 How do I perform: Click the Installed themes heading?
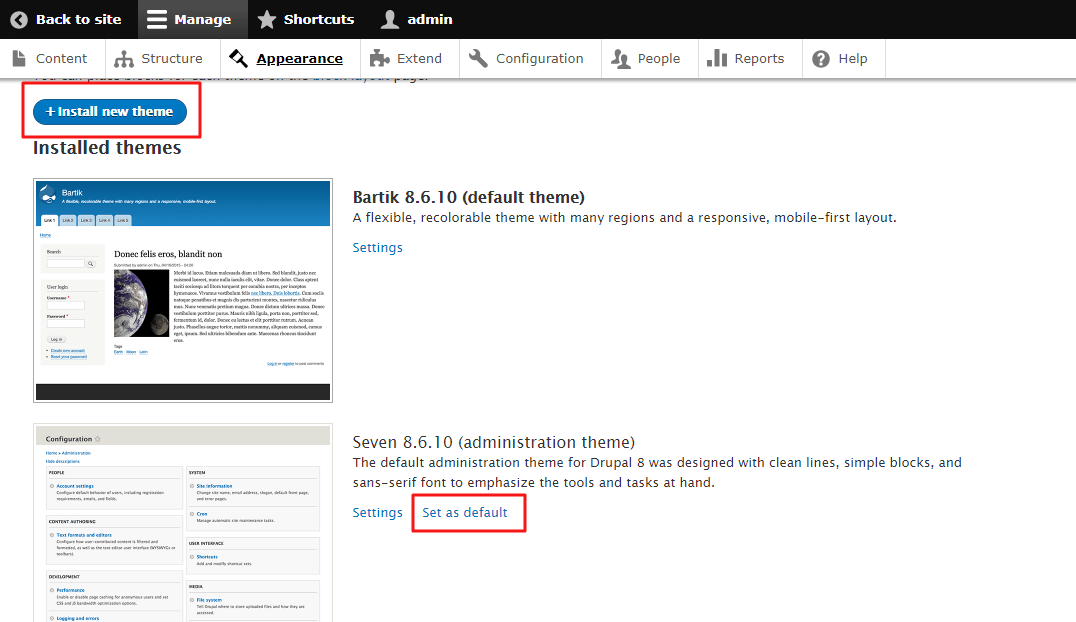(107, 148)
